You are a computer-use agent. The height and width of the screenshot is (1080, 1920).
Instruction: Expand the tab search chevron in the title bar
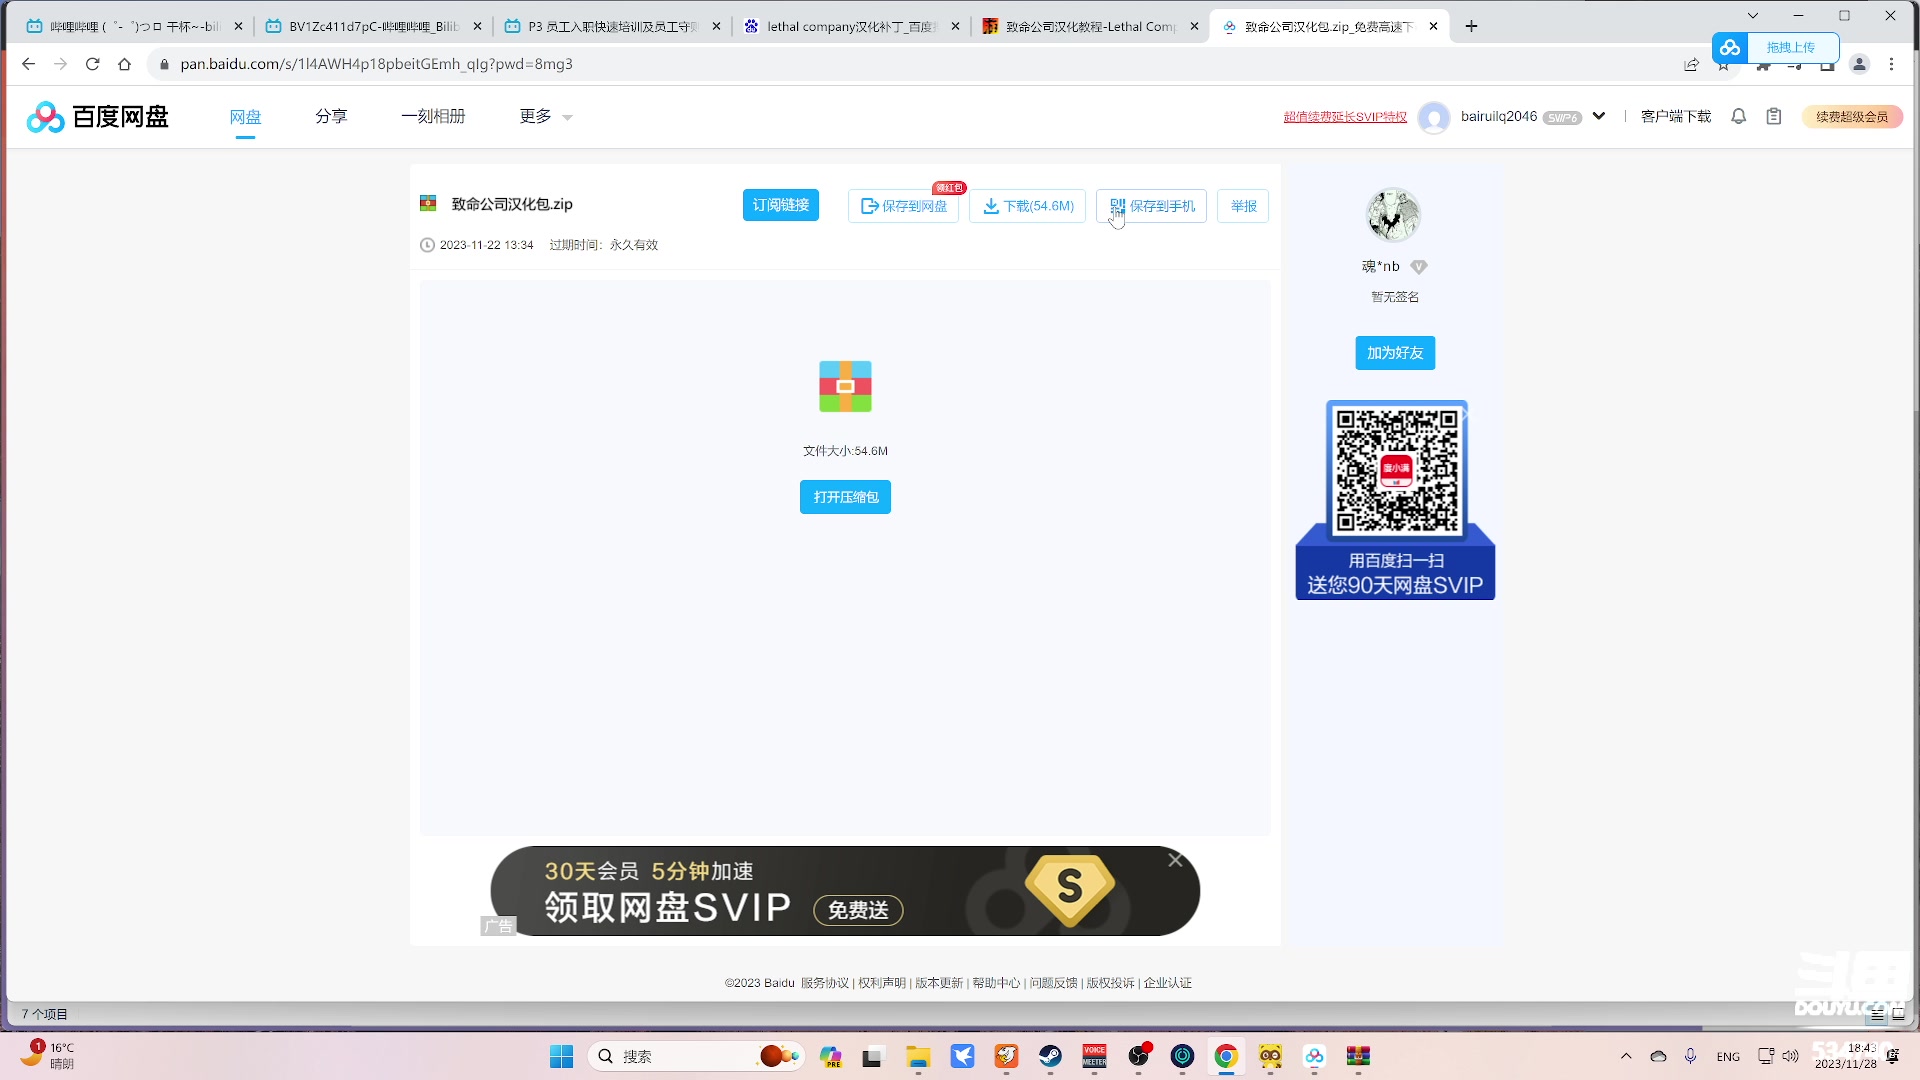pos(1753,15)
